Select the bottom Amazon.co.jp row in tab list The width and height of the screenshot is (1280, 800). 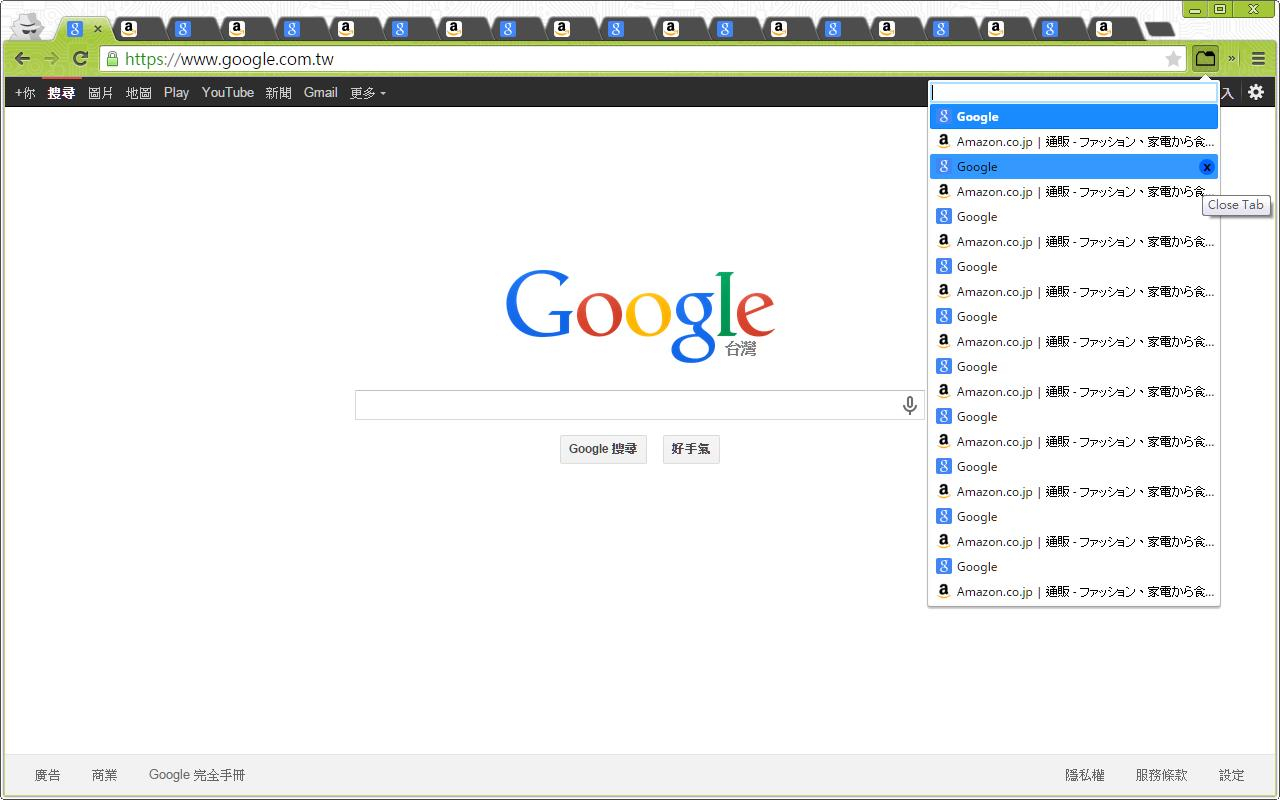click(x=1074, y=592)
